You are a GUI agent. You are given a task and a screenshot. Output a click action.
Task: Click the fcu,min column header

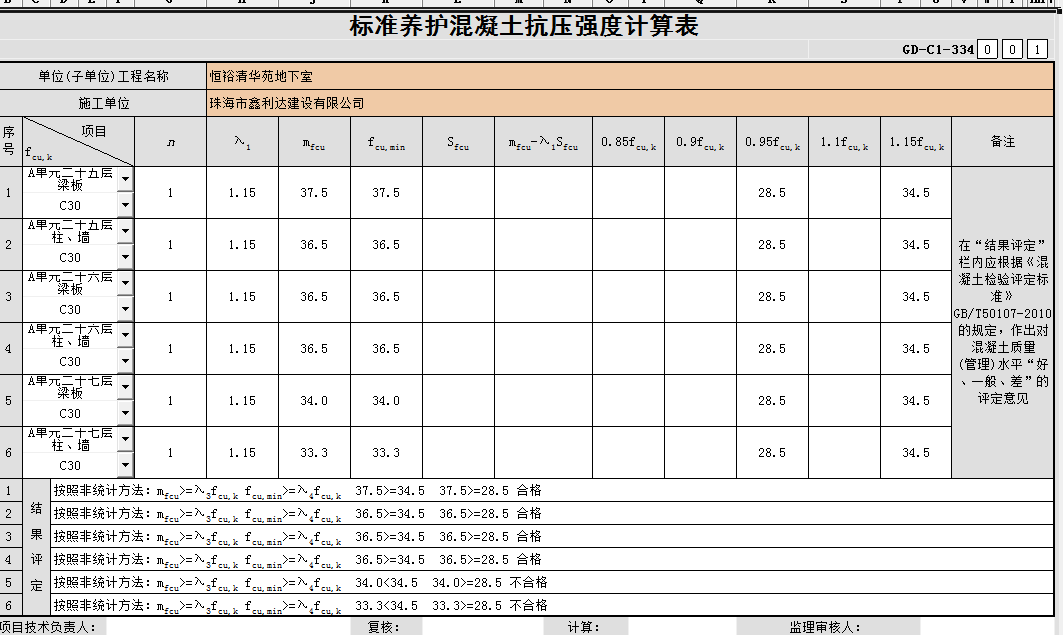click(386, 142)
